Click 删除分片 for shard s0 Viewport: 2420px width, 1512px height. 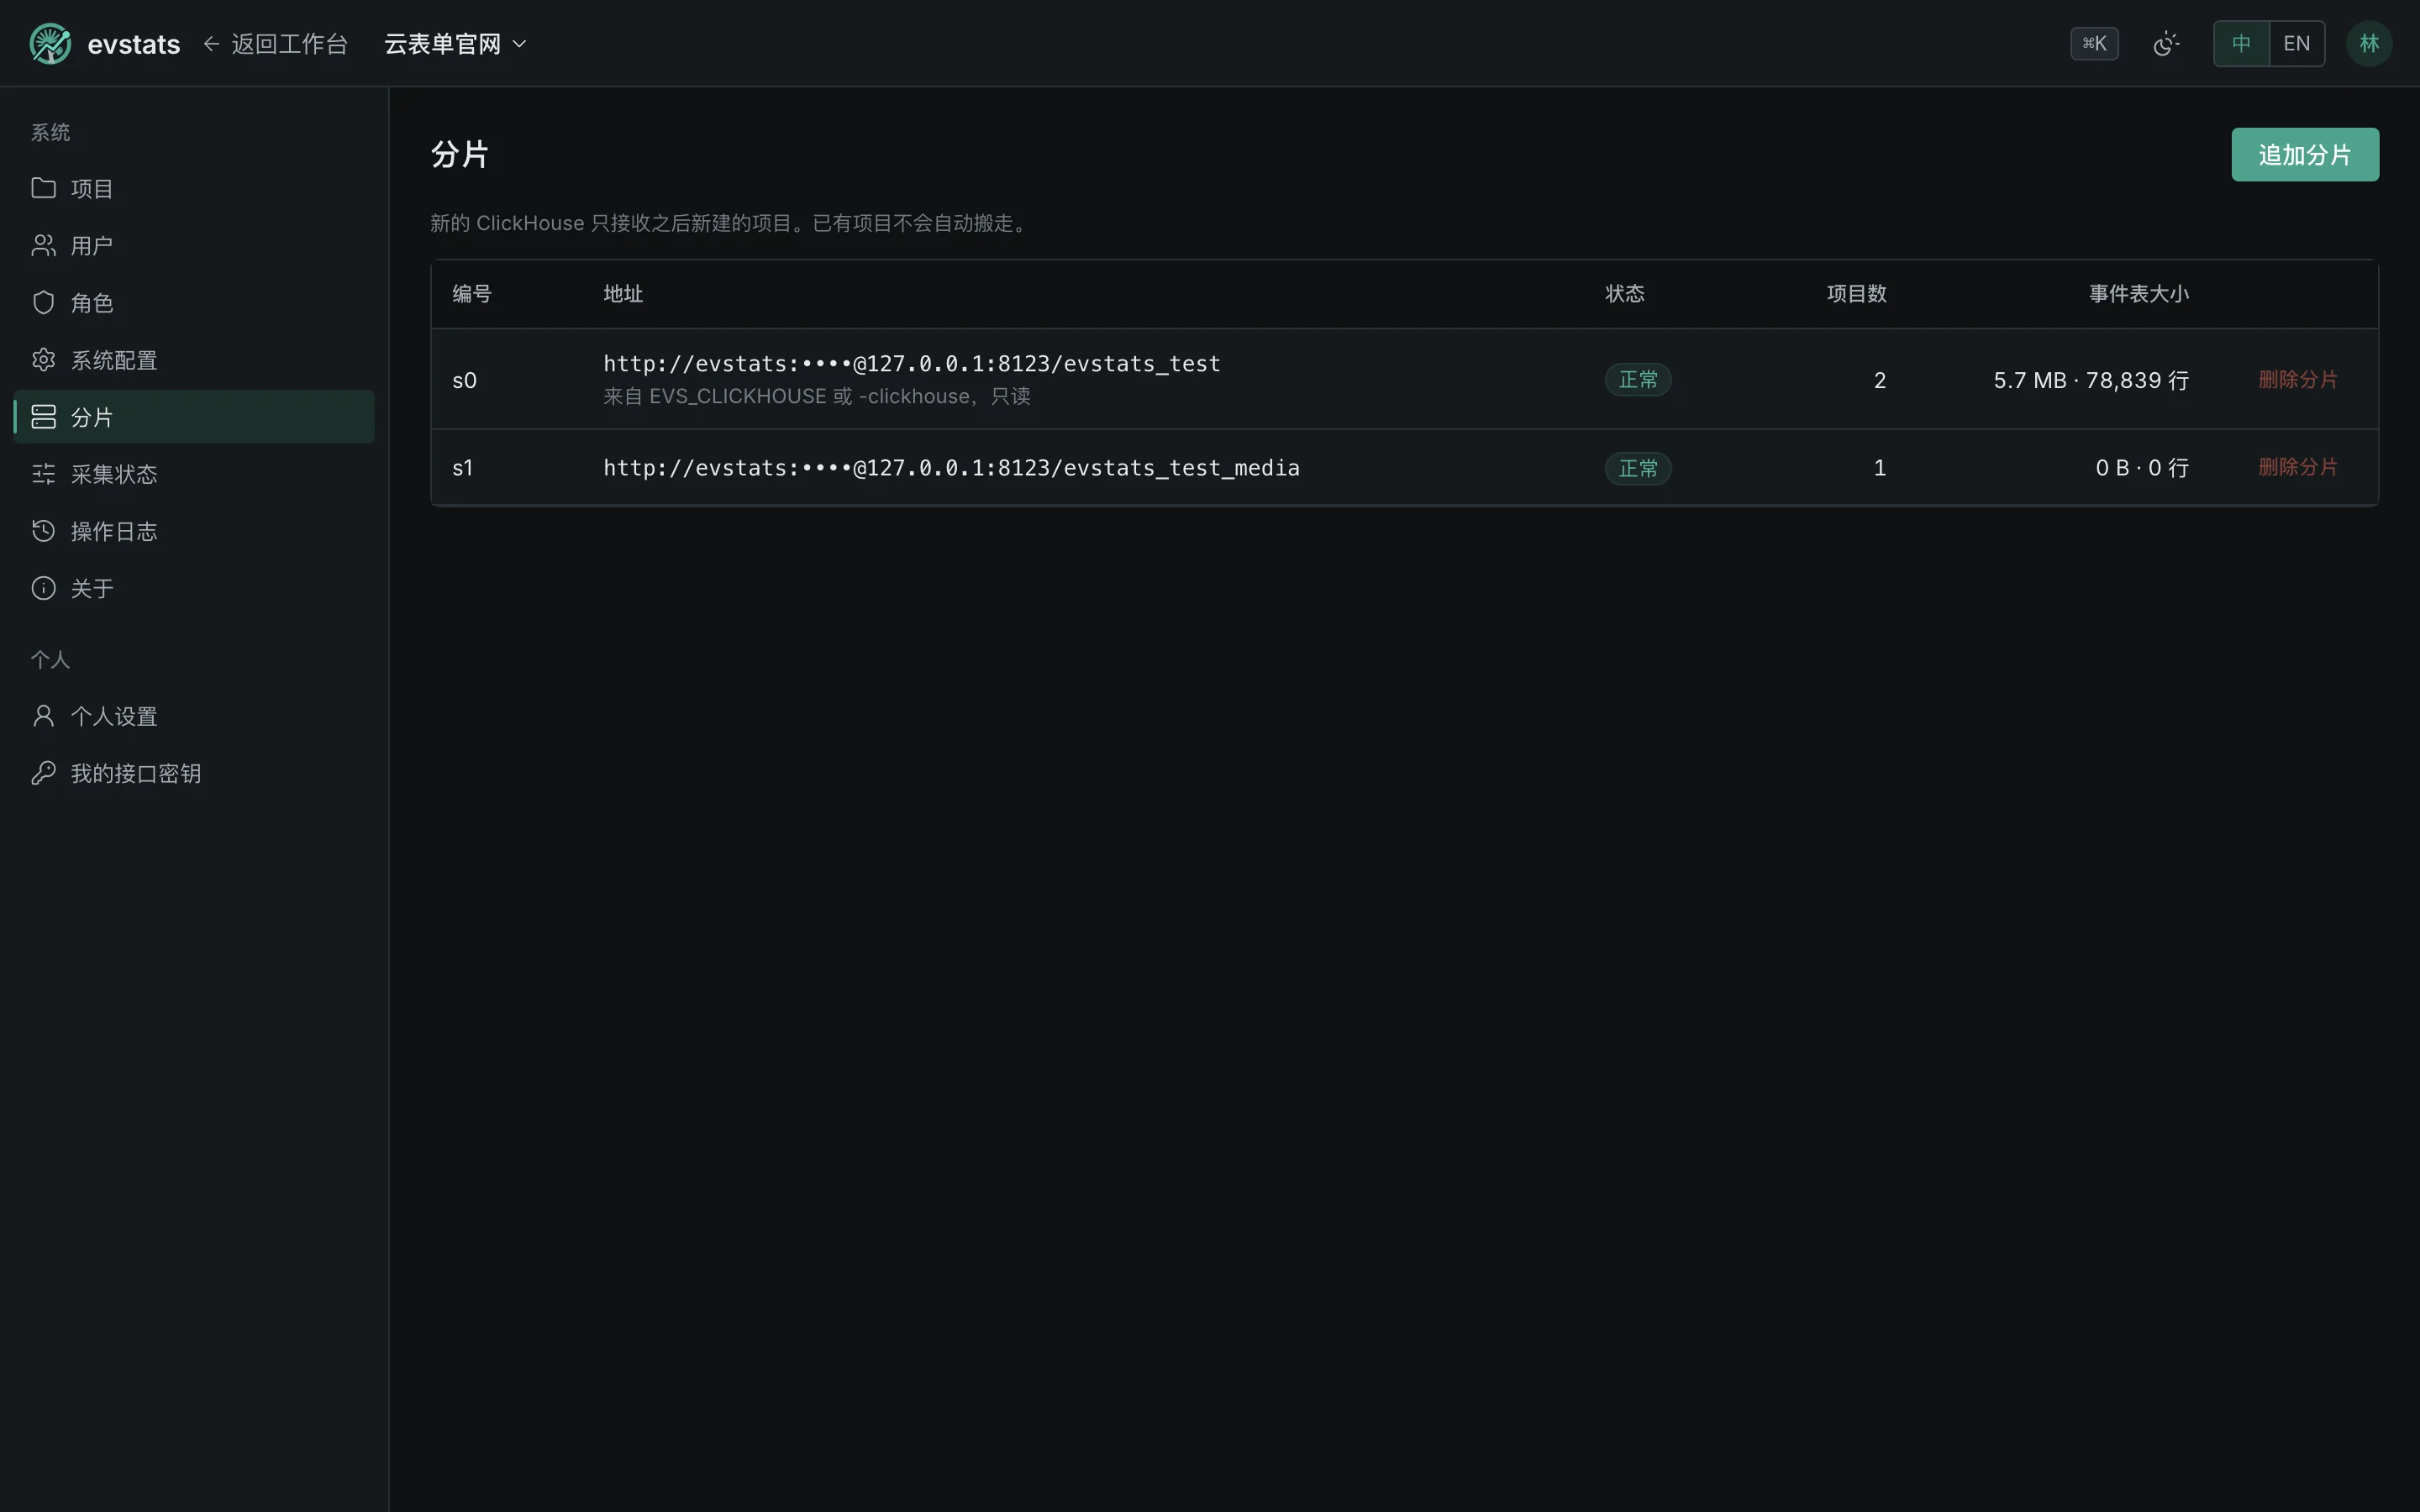click(2298, 379)
